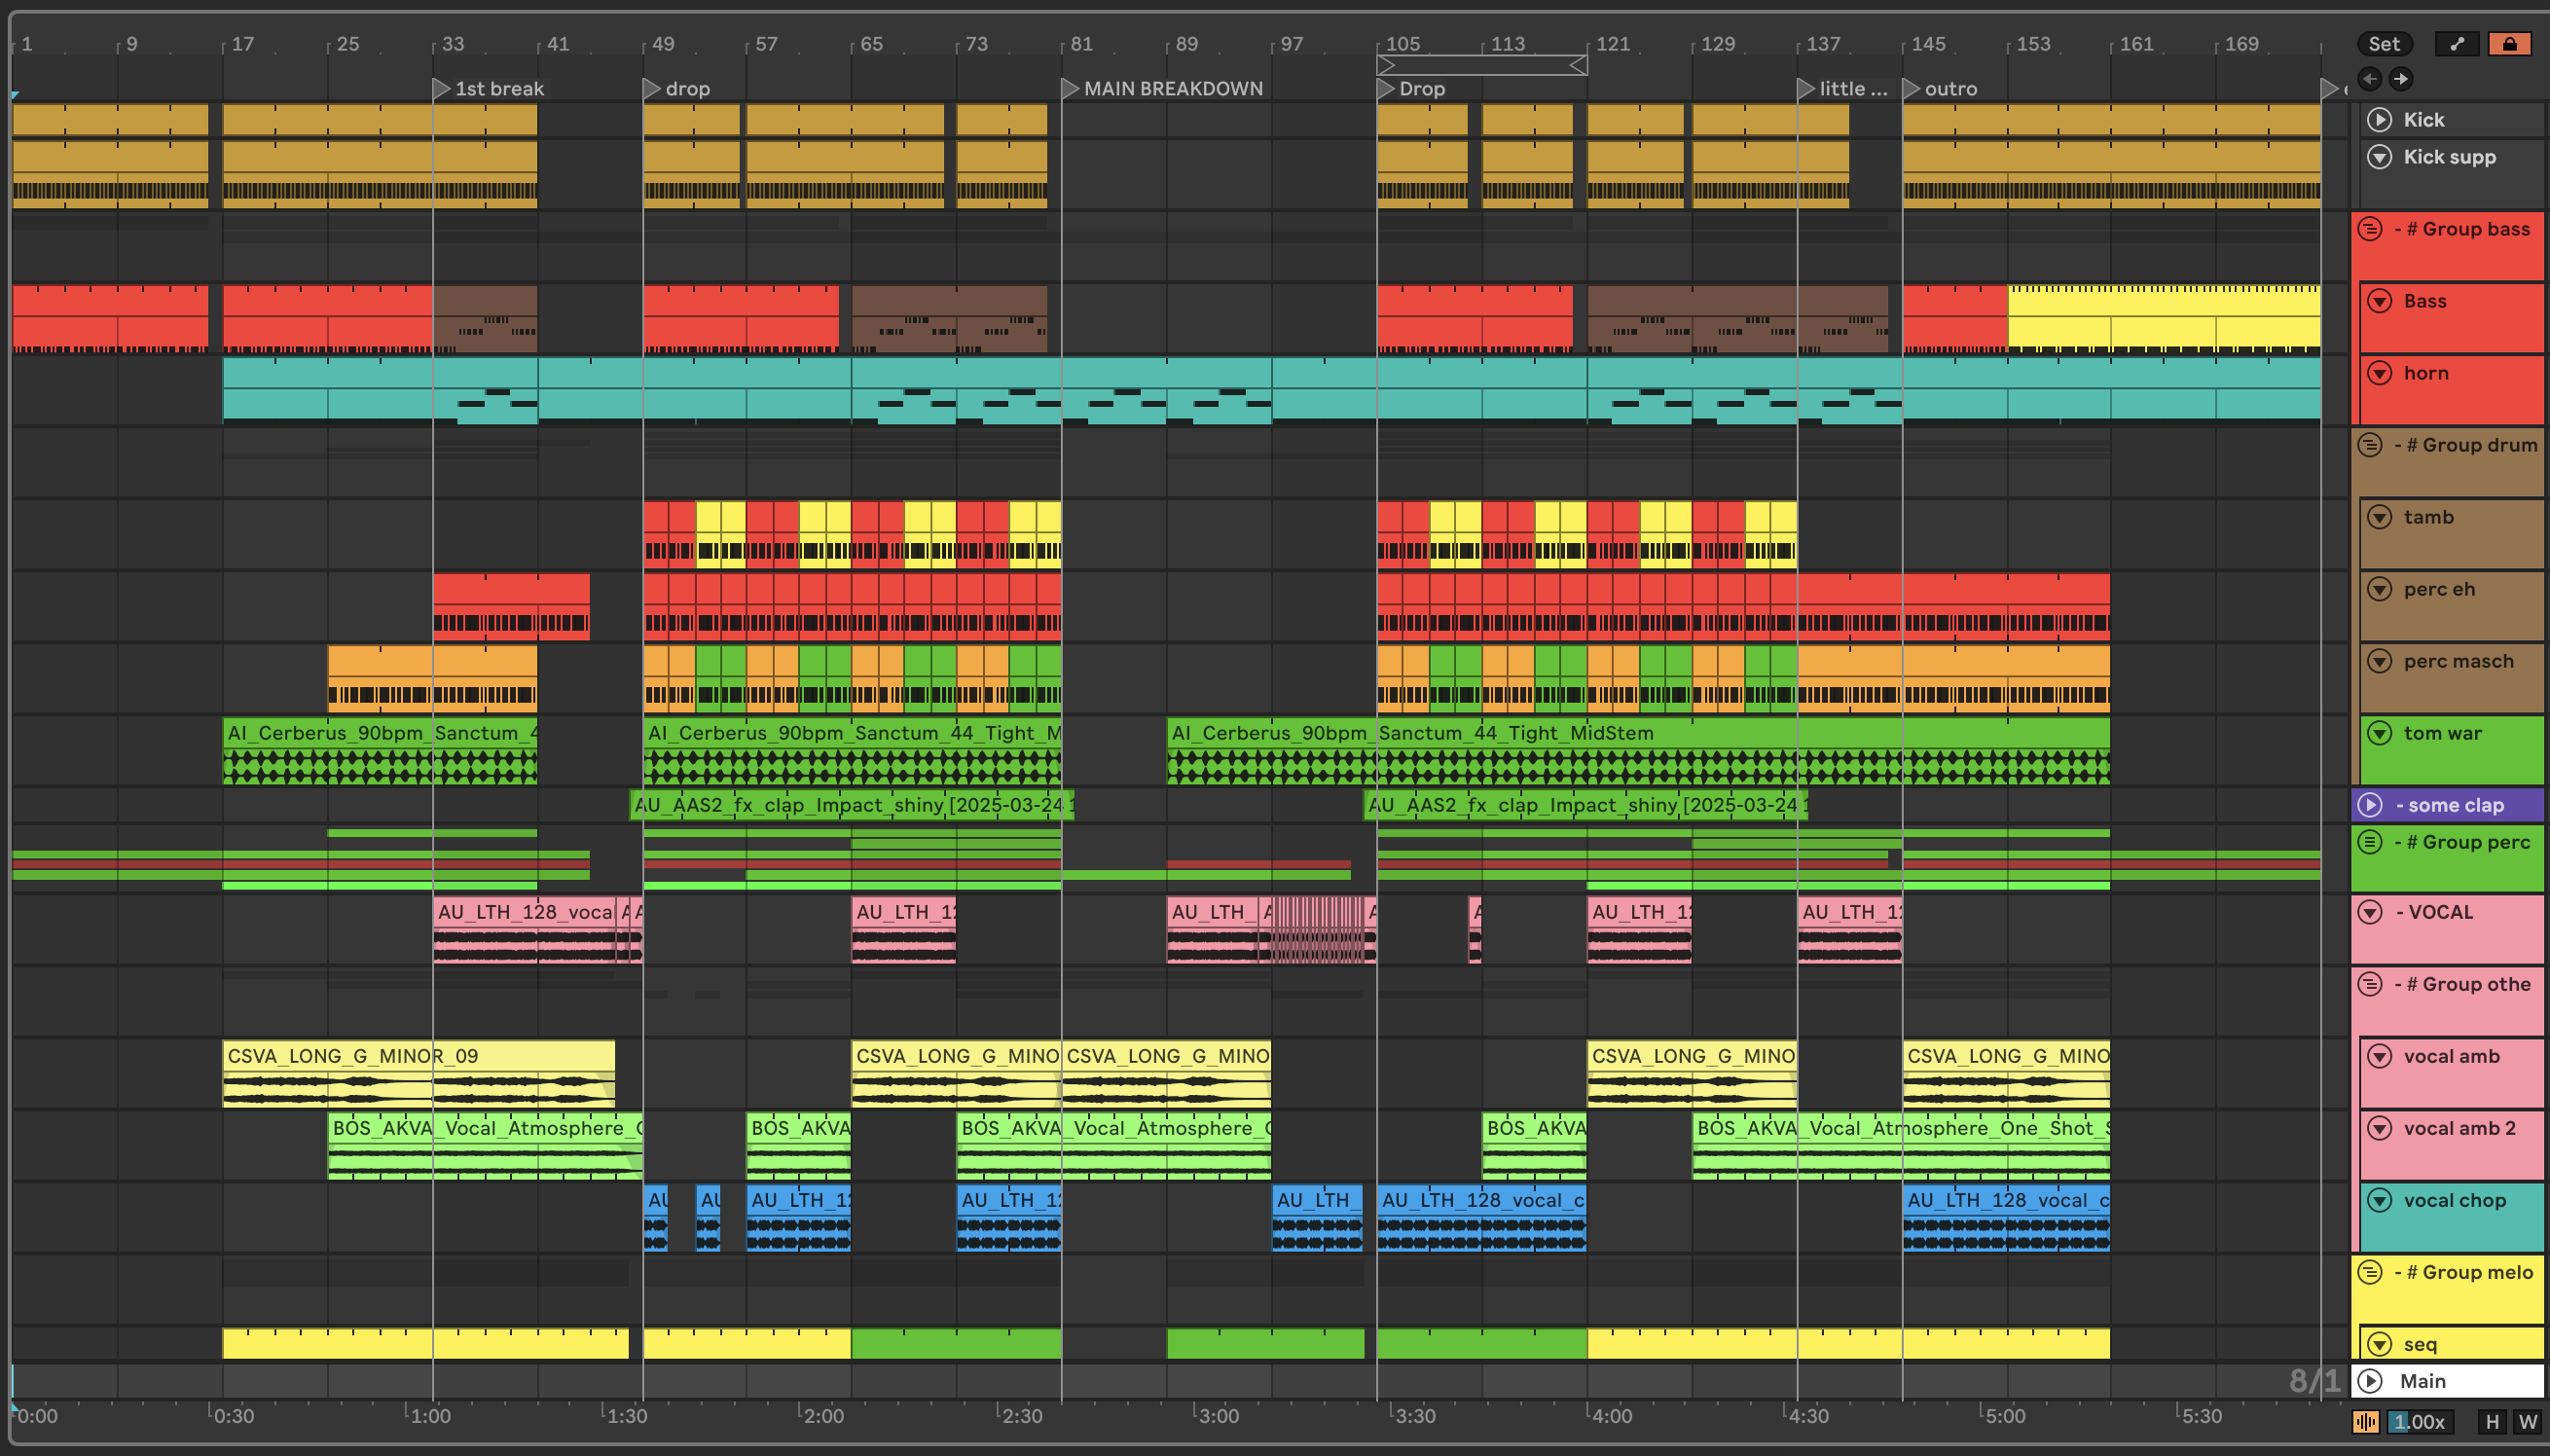Fold the Kick supp track
2550x1456 pixels.
2380,157
